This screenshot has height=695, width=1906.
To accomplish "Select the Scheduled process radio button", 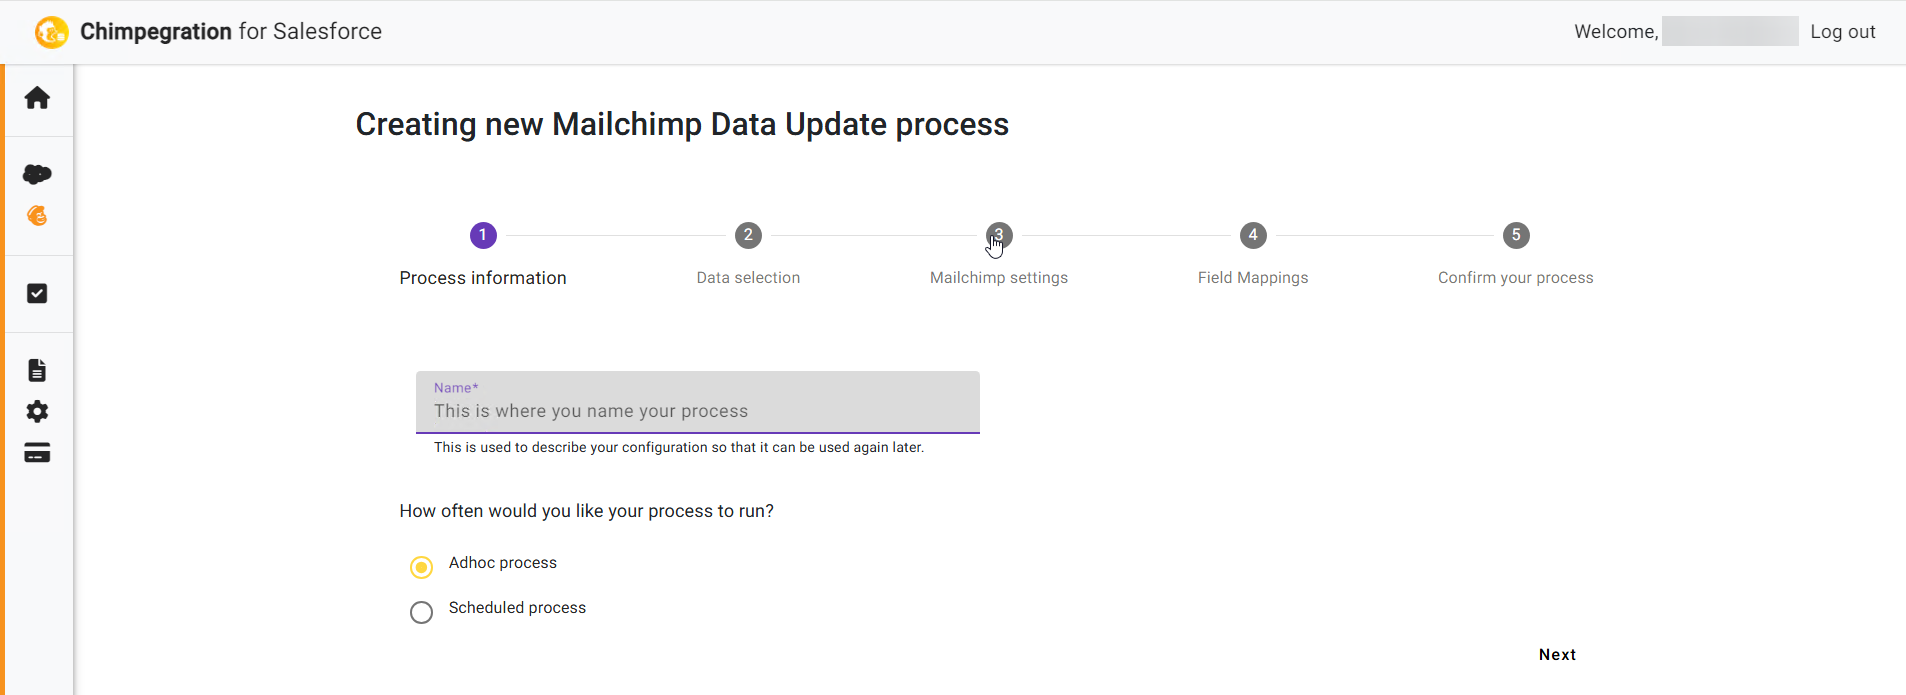I will coord(422,612).
